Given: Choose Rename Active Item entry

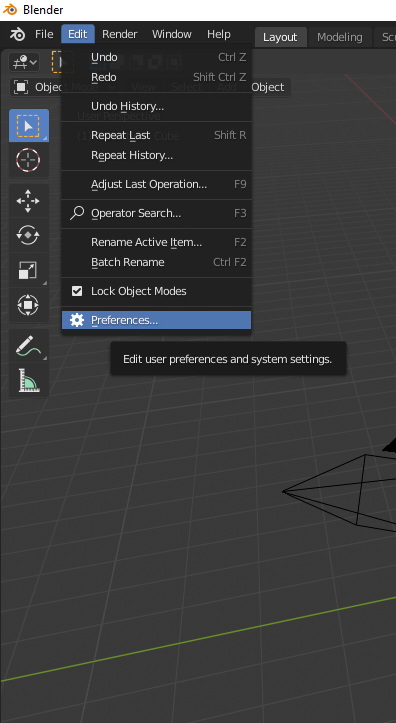Looking at the screenshot, I should pos(157,243).
